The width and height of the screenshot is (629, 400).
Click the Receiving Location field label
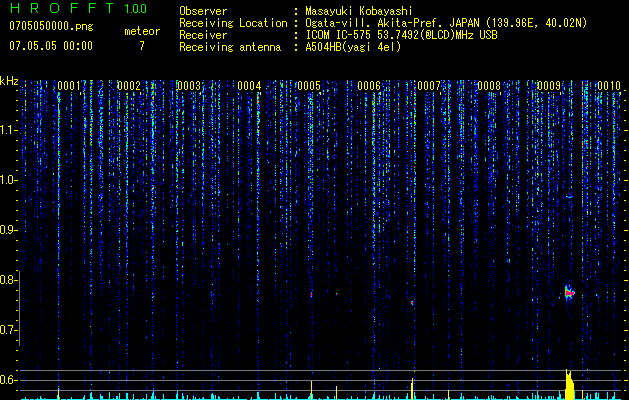(233, 23)
